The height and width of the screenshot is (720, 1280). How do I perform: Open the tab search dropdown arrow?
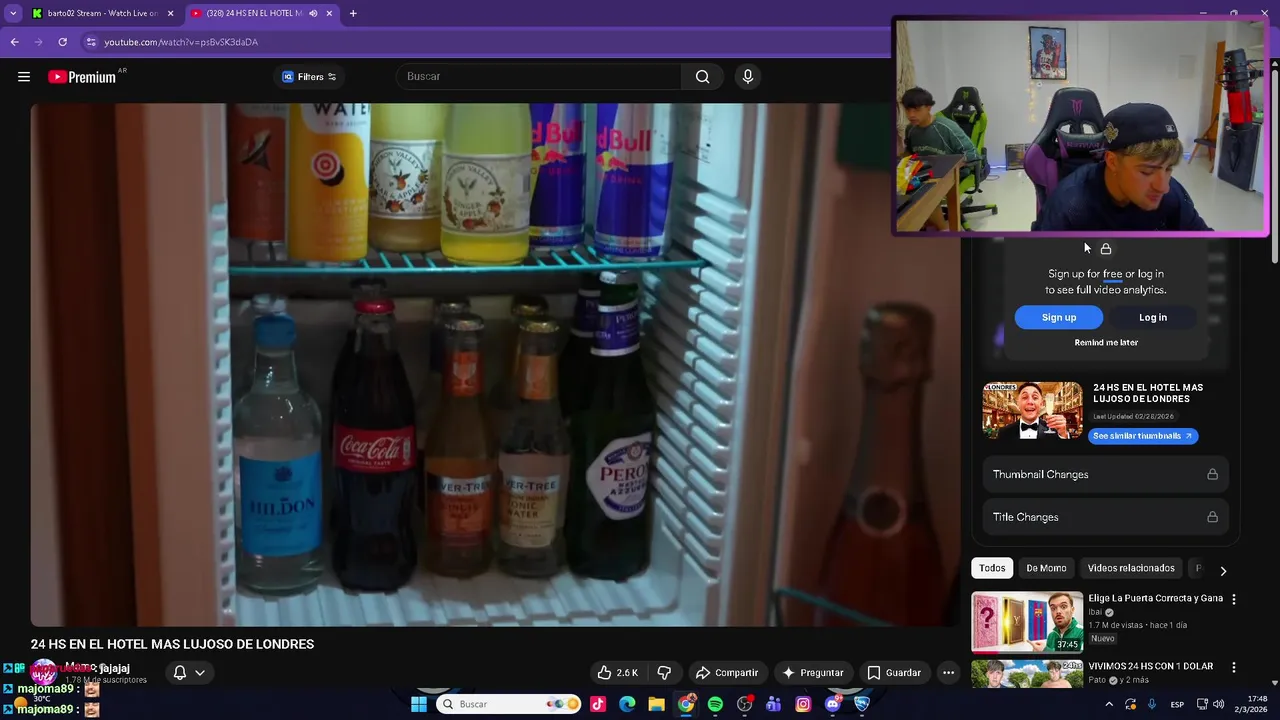pos(13,13)
